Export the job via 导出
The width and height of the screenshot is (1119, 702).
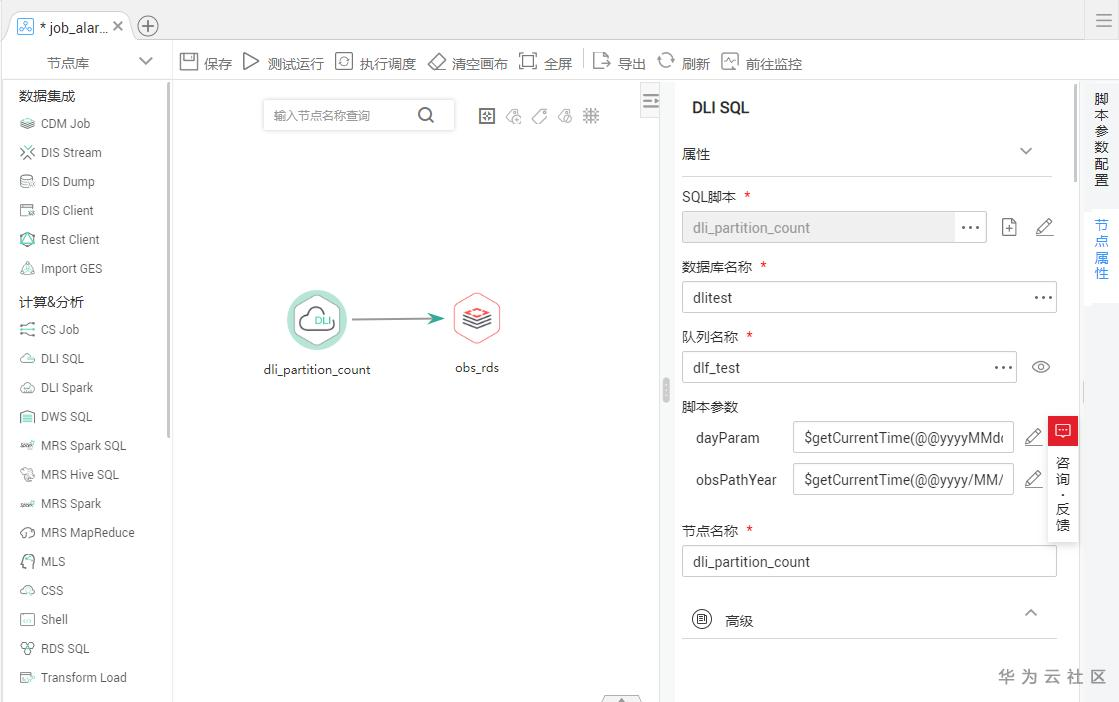(x=619, y=63)
